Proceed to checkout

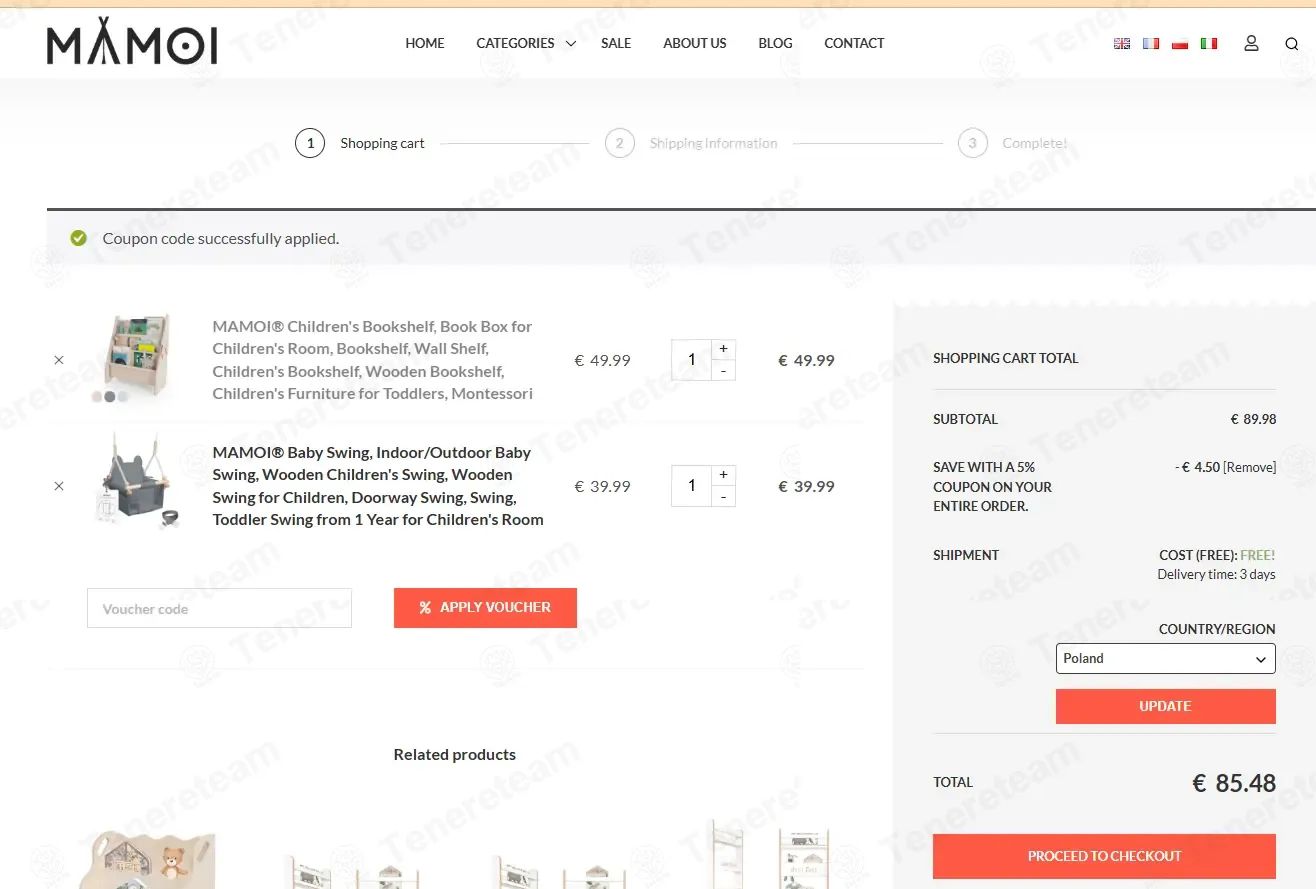(x=1104, y=856)
